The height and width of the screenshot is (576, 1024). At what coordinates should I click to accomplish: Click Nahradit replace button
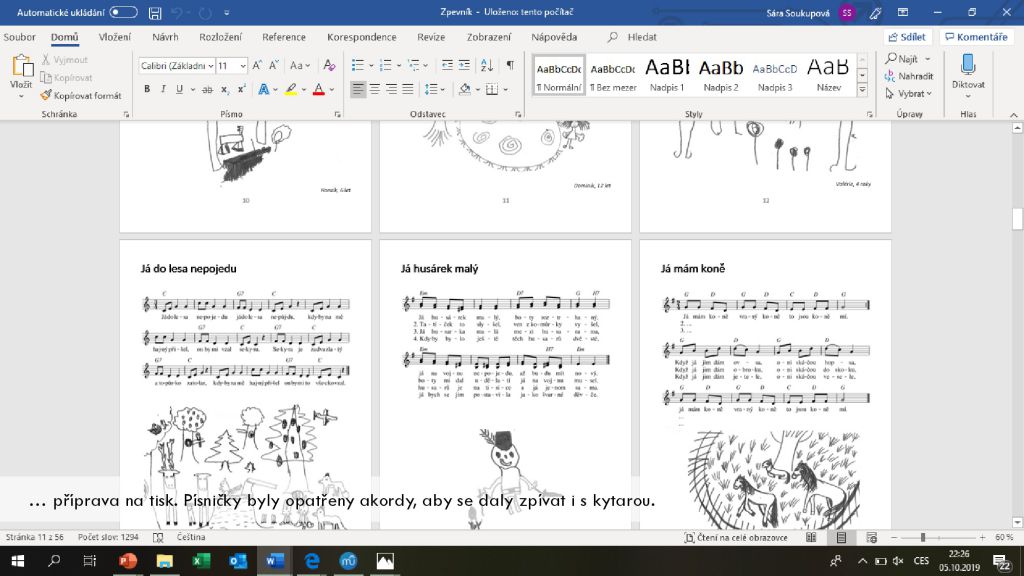(x=909, y=76)
